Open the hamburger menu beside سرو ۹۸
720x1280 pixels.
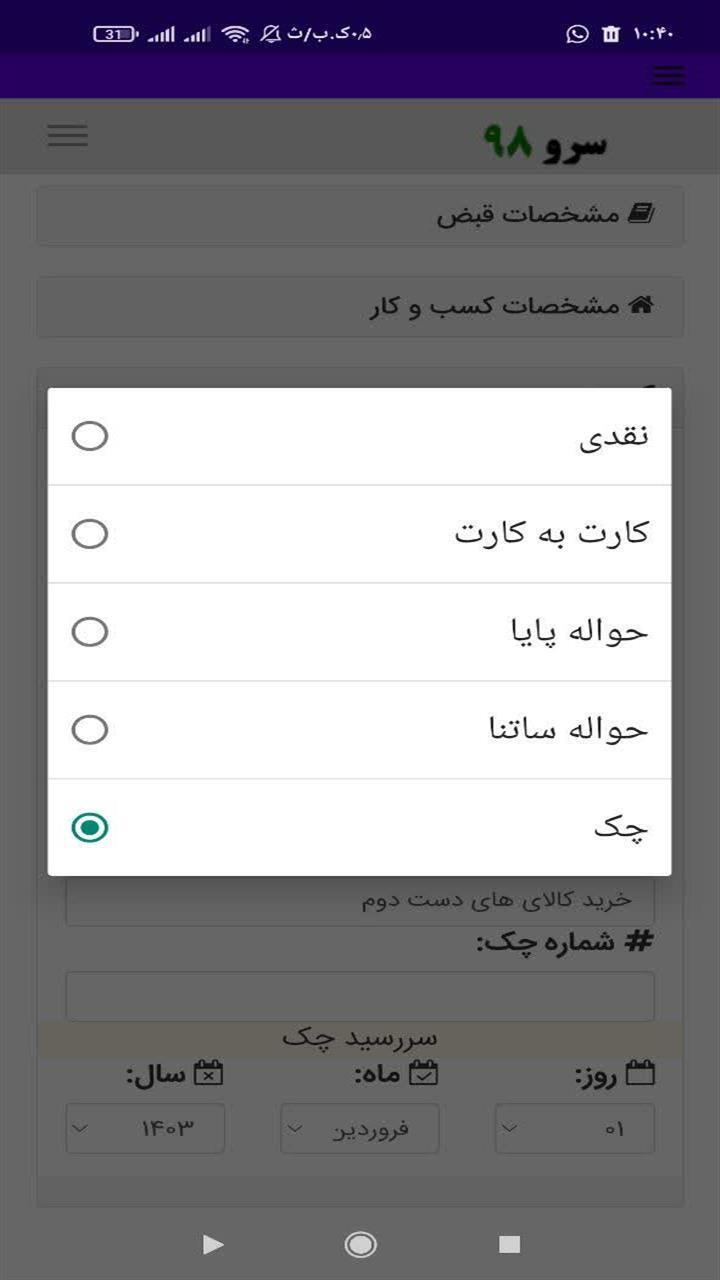(68, 136)
